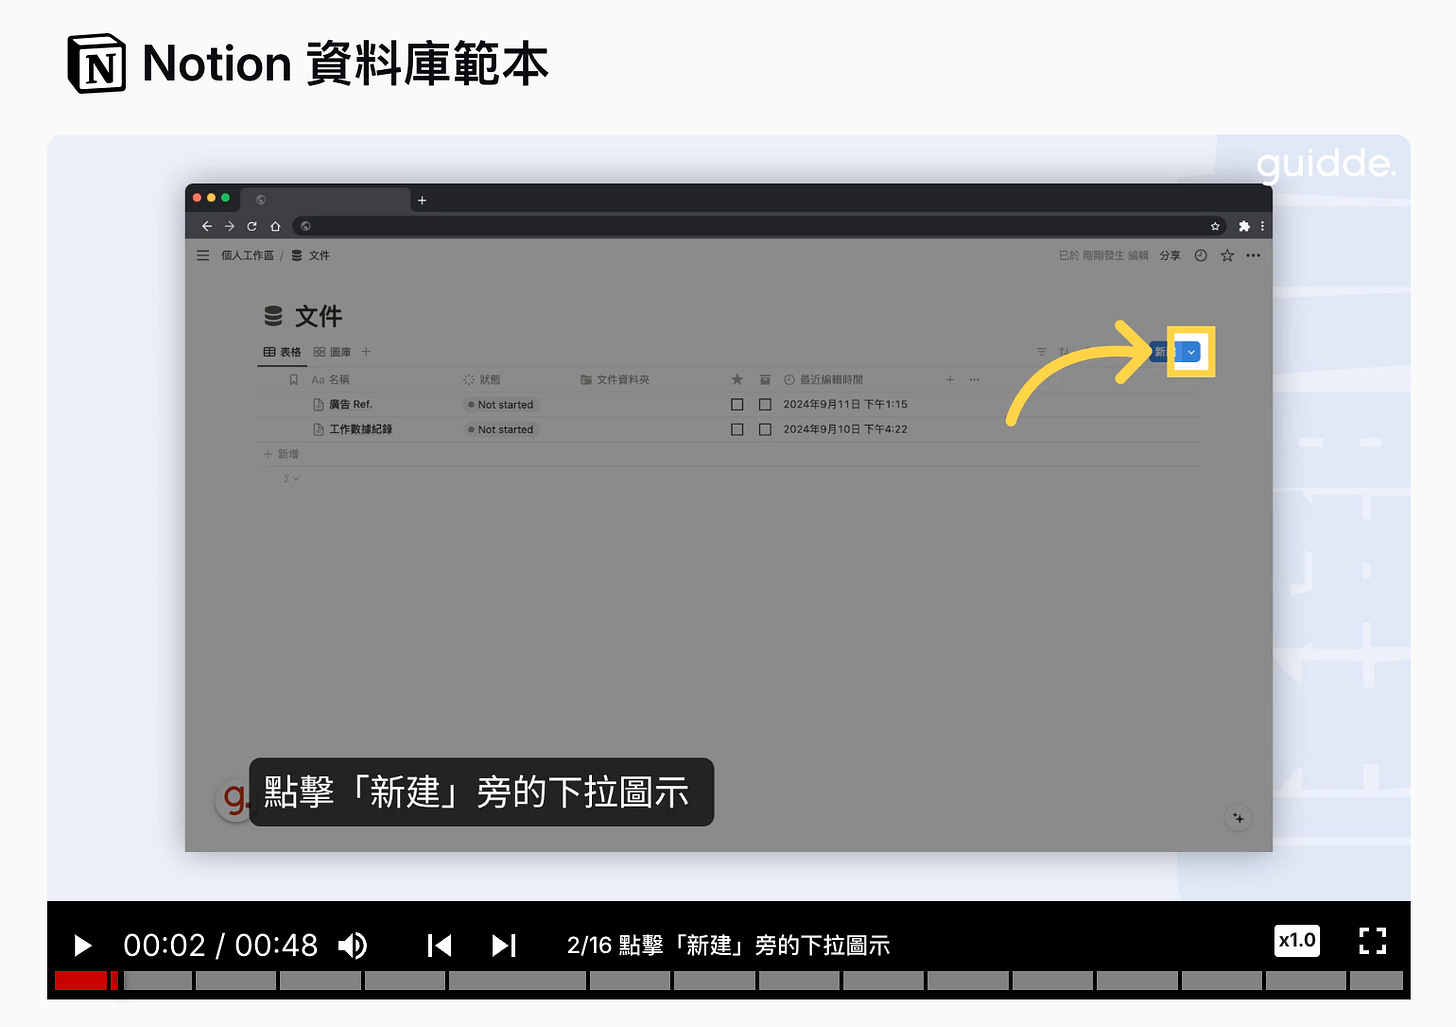Open 文件 breadcrumb link

(x=311, y=255)
